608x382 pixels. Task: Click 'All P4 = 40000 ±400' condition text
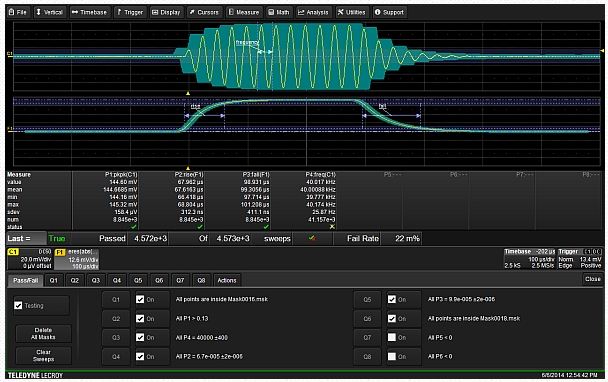point(202,338)
